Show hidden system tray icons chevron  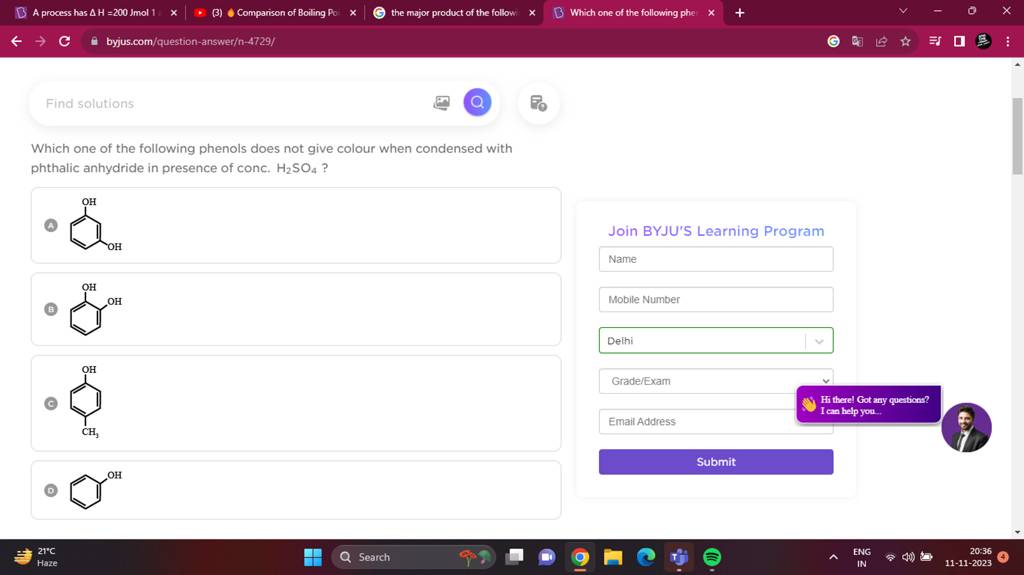(x=833, y=557)
